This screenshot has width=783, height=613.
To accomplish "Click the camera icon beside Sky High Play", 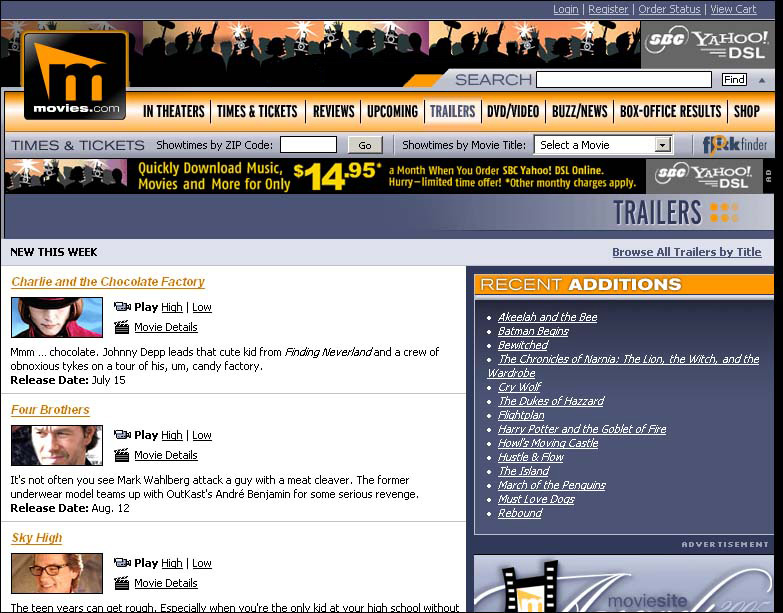I will [x=122, y=563].
